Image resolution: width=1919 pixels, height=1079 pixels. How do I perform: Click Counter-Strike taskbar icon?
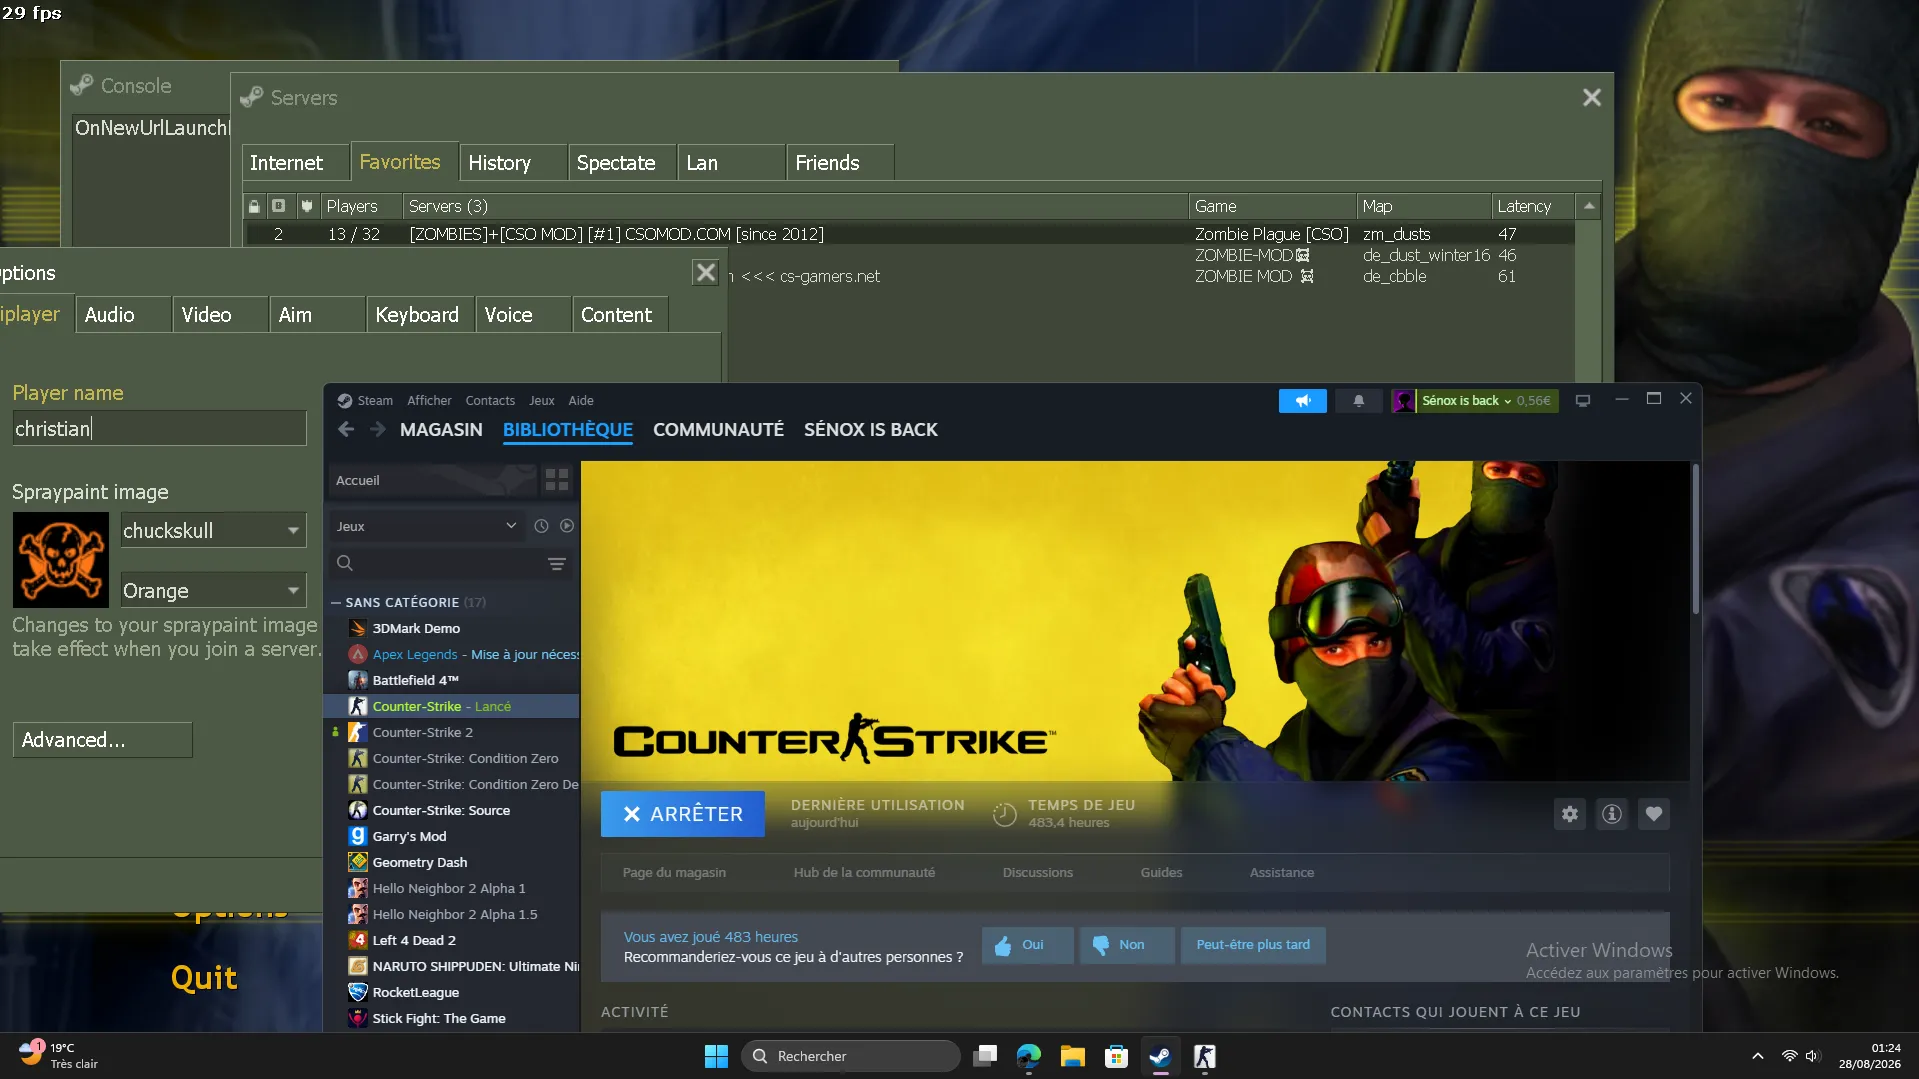1205,1056
